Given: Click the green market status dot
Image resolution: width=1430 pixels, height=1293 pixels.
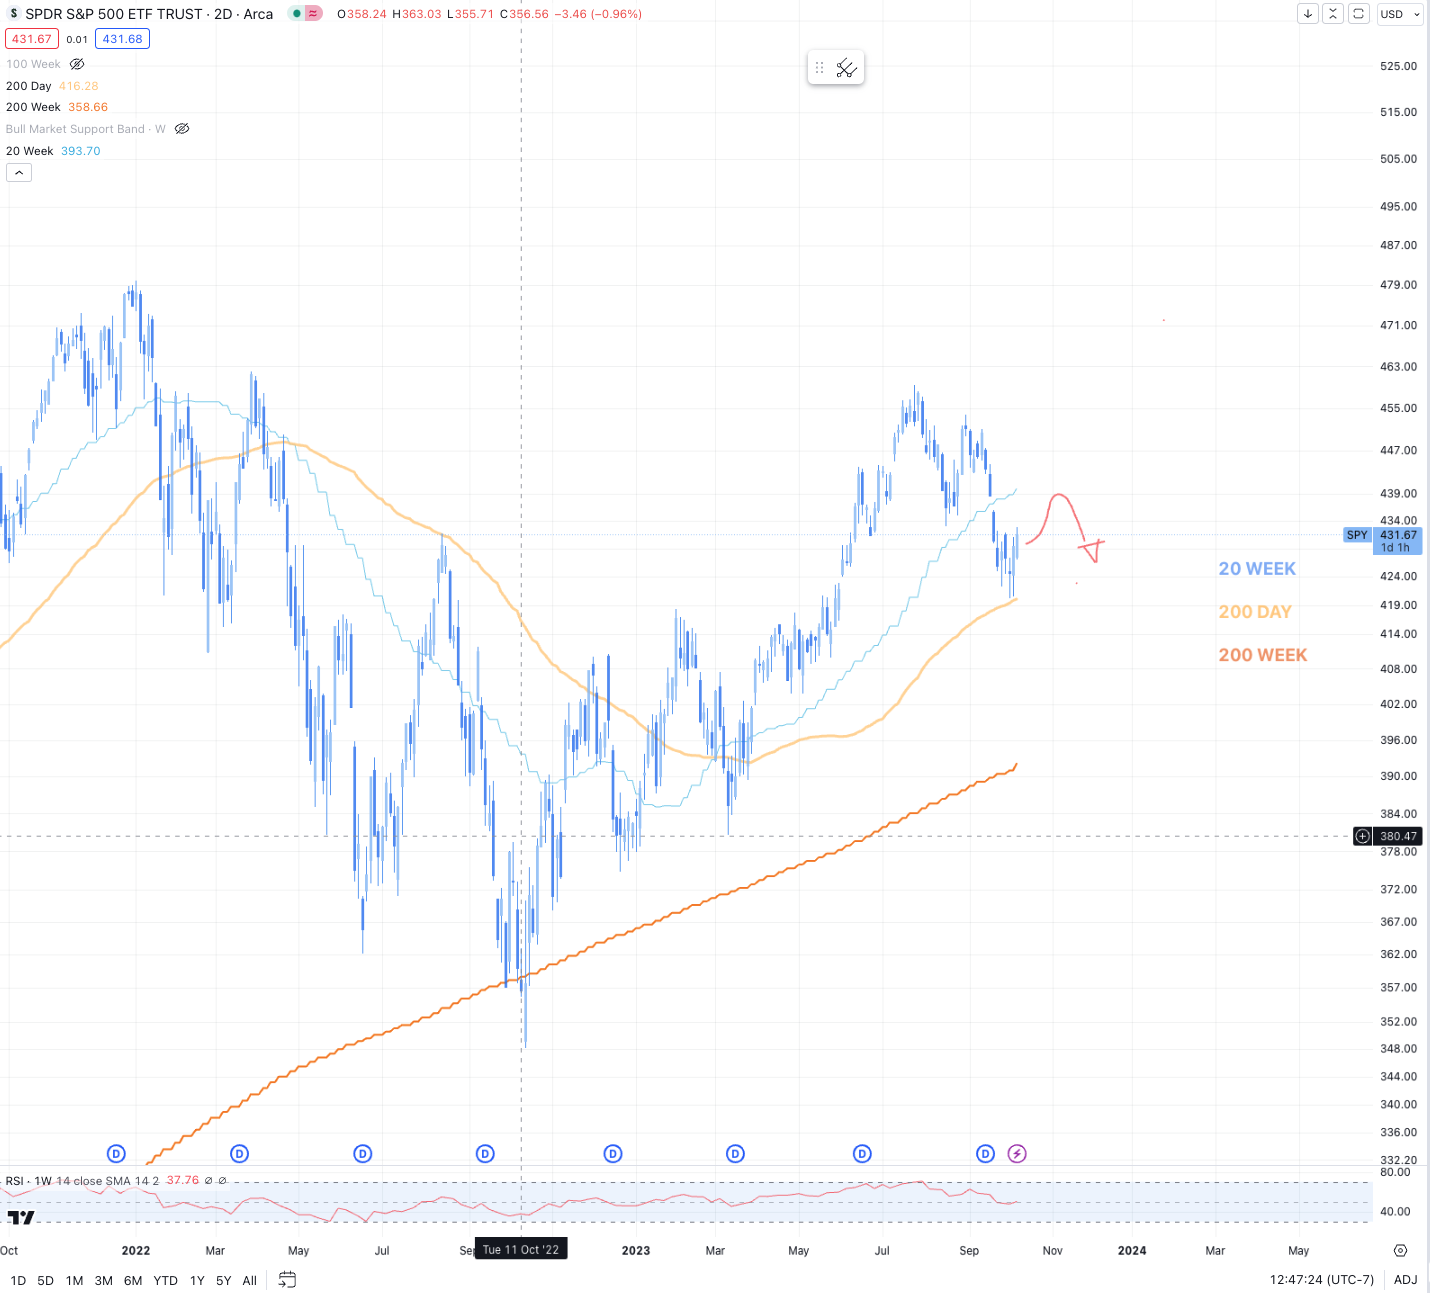Looking at the screenshot, I should point(297,14).
